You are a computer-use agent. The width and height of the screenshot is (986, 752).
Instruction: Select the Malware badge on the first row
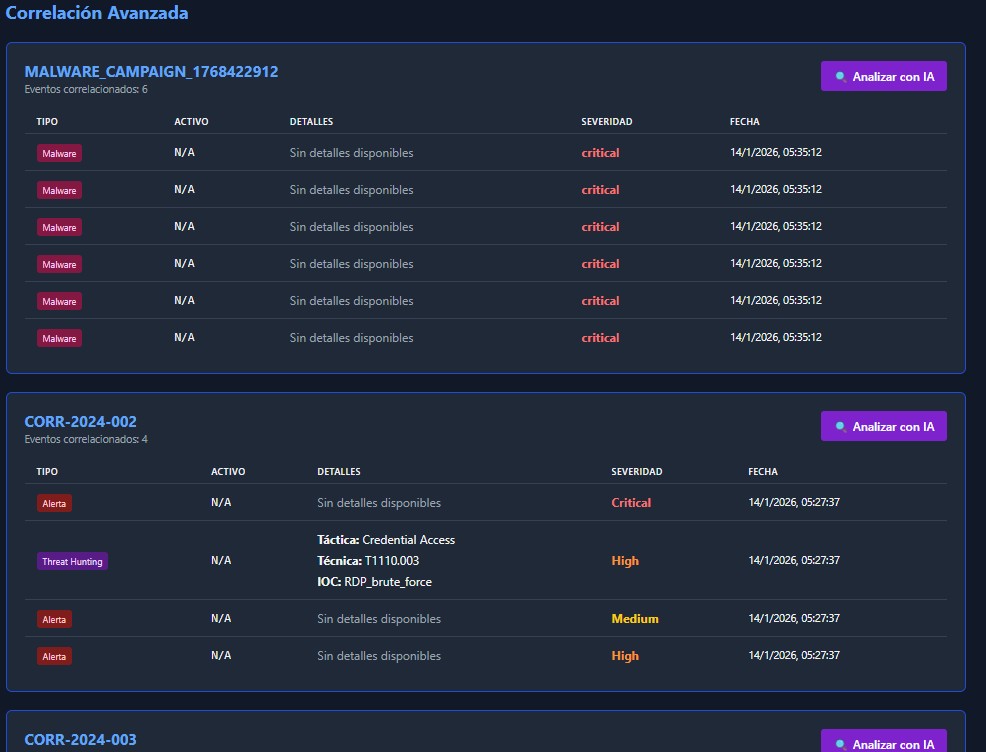(x=59, y=153)
